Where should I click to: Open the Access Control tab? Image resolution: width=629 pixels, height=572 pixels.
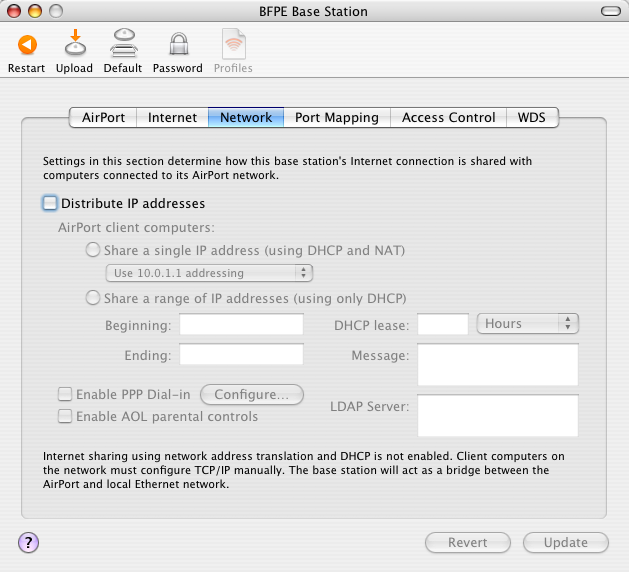tap(448, 118)
